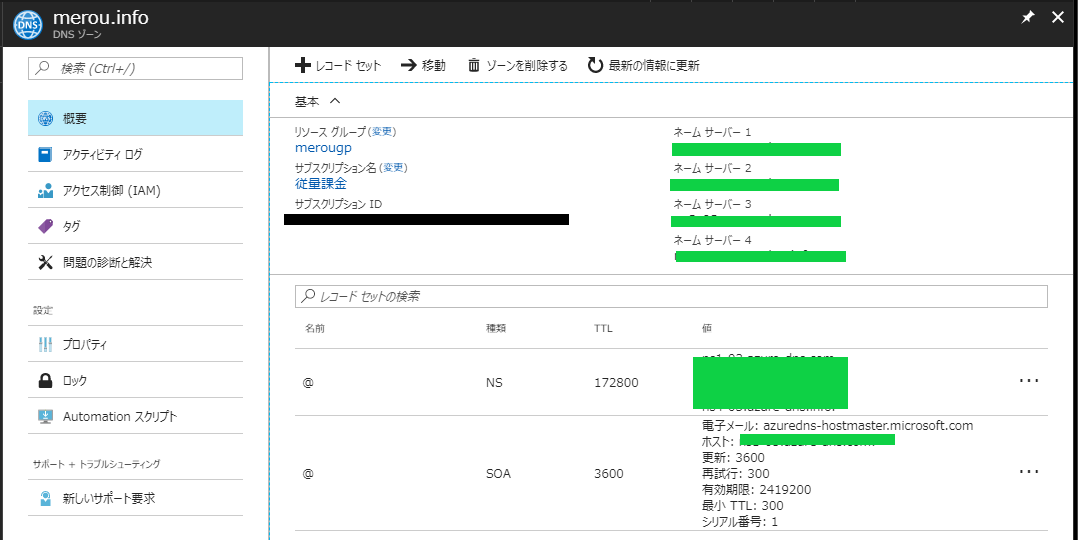Open the ellipsis menu for NS record

(x=1028, y=380)
